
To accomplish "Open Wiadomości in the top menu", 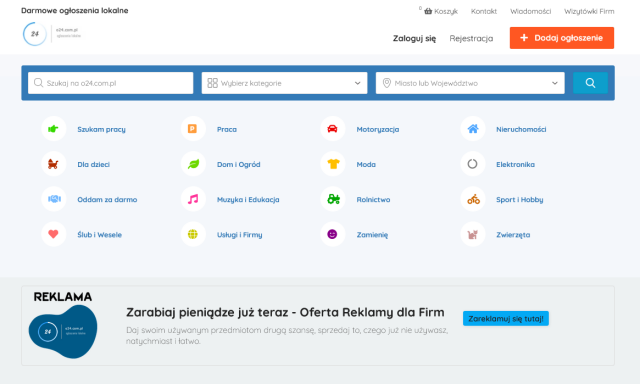I will pyautogui.click(x=531, y=11).
